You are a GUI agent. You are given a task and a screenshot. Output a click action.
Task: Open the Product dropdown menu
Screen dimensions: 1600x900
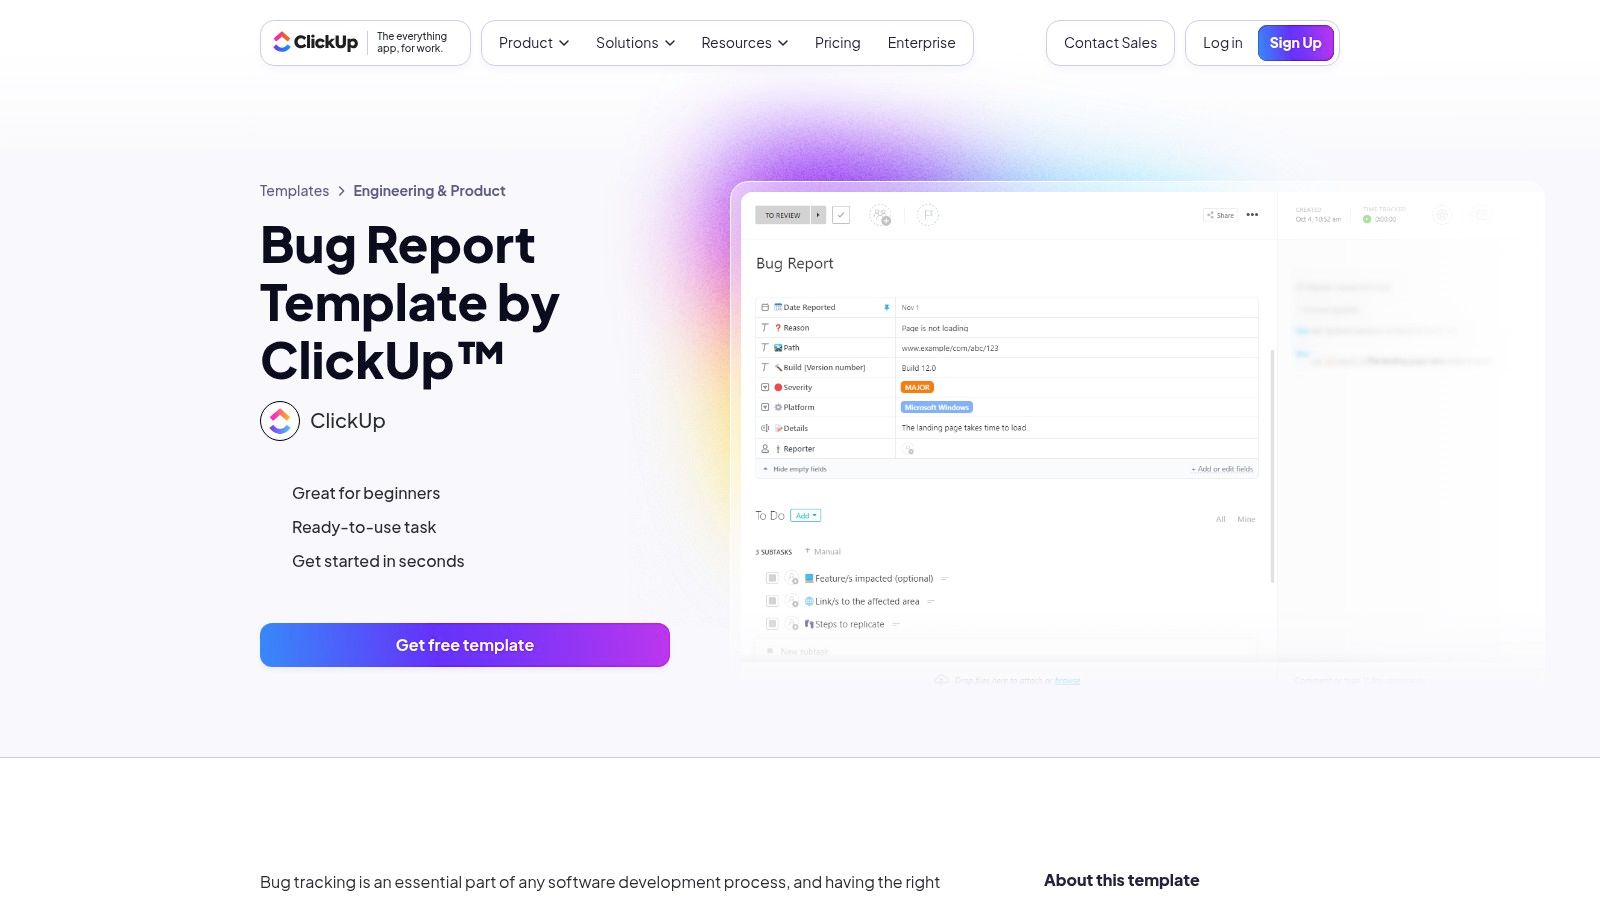532,43
